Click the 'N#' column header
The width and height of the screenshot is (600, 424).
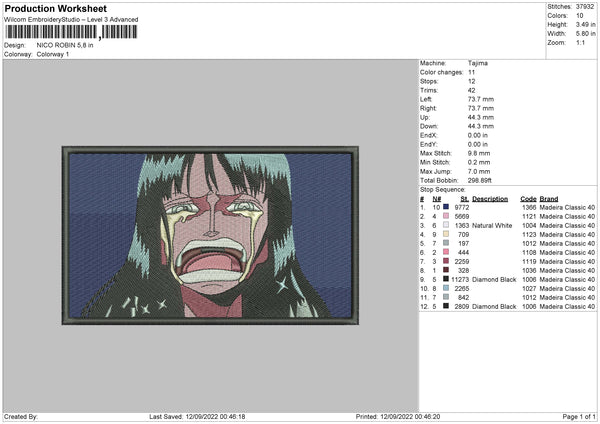pyautogui.click(x=437, y=199)
